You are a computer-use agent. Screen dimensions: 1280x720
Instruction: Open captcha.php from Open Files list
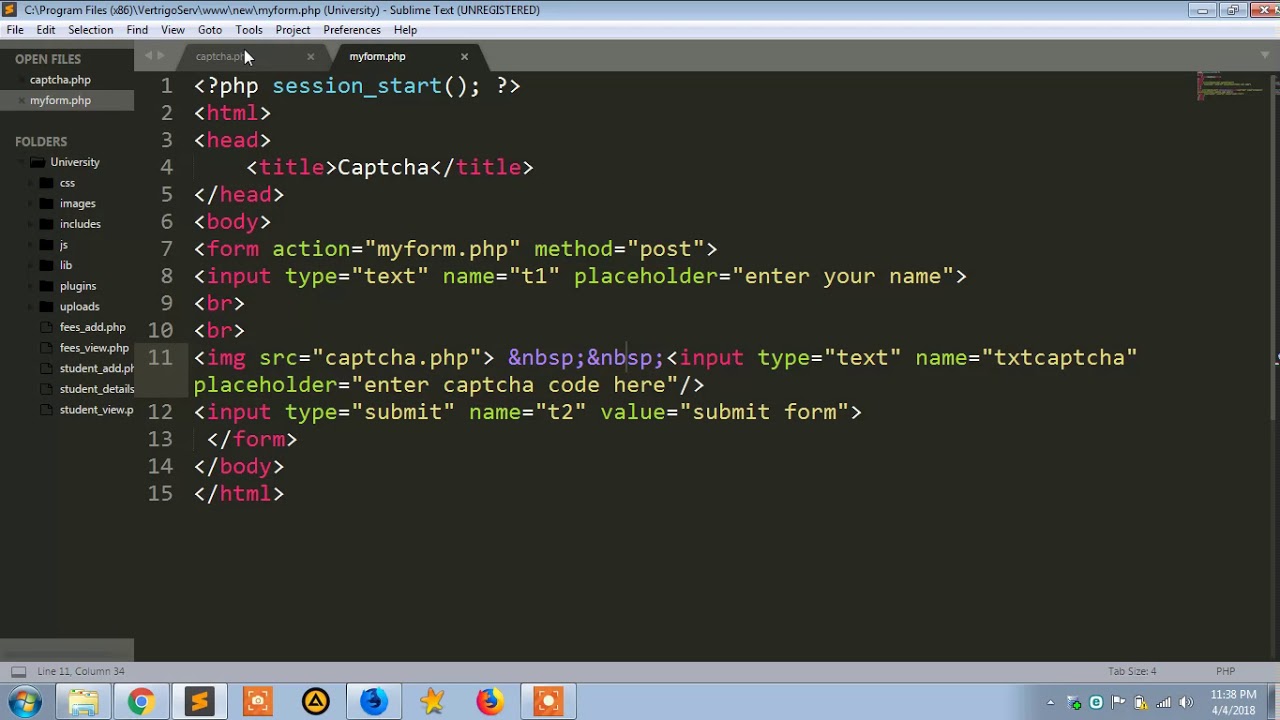click(60, 80)
